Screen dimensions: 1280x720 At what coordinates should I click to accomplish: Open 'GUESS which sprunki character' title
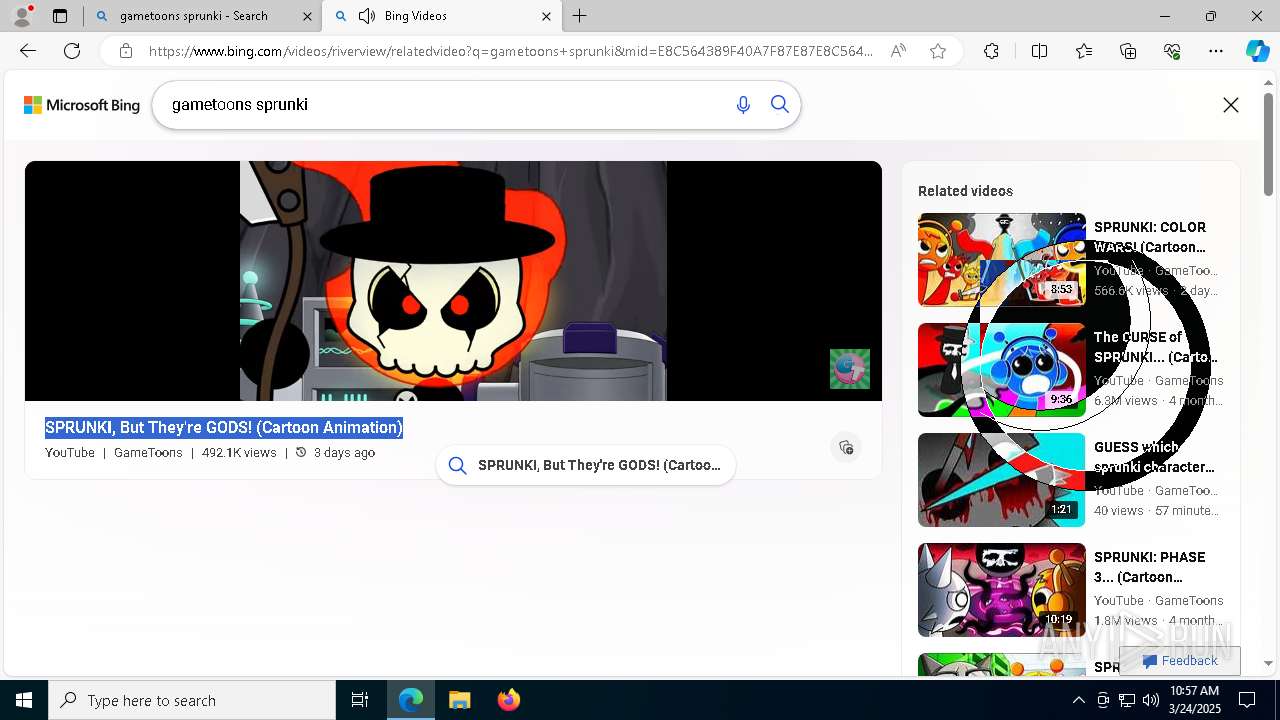coord(1154,457)
